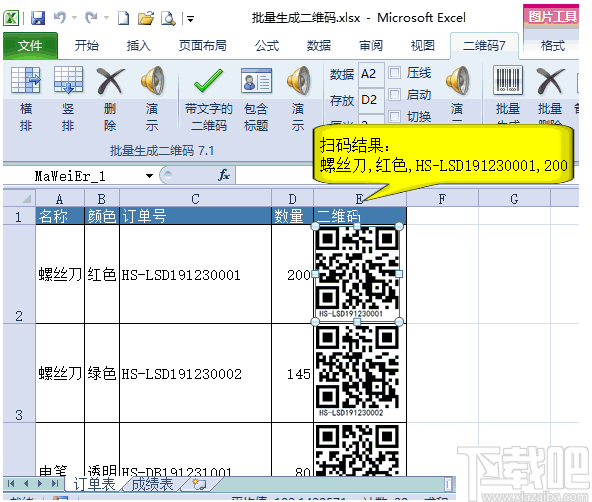
Task: Click the 批量 barcode generate icon
Action: 508,80
